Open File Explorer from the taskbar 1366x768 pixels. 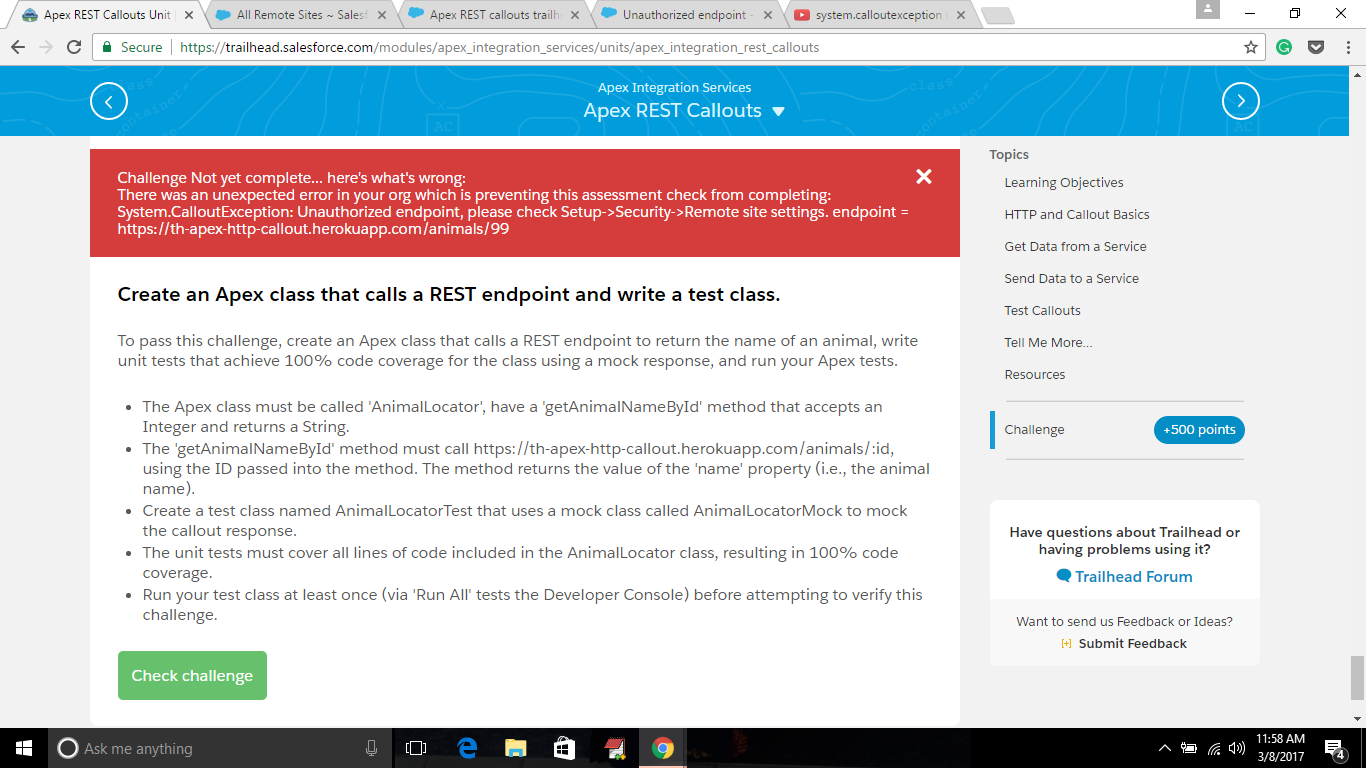coord(515,748)
